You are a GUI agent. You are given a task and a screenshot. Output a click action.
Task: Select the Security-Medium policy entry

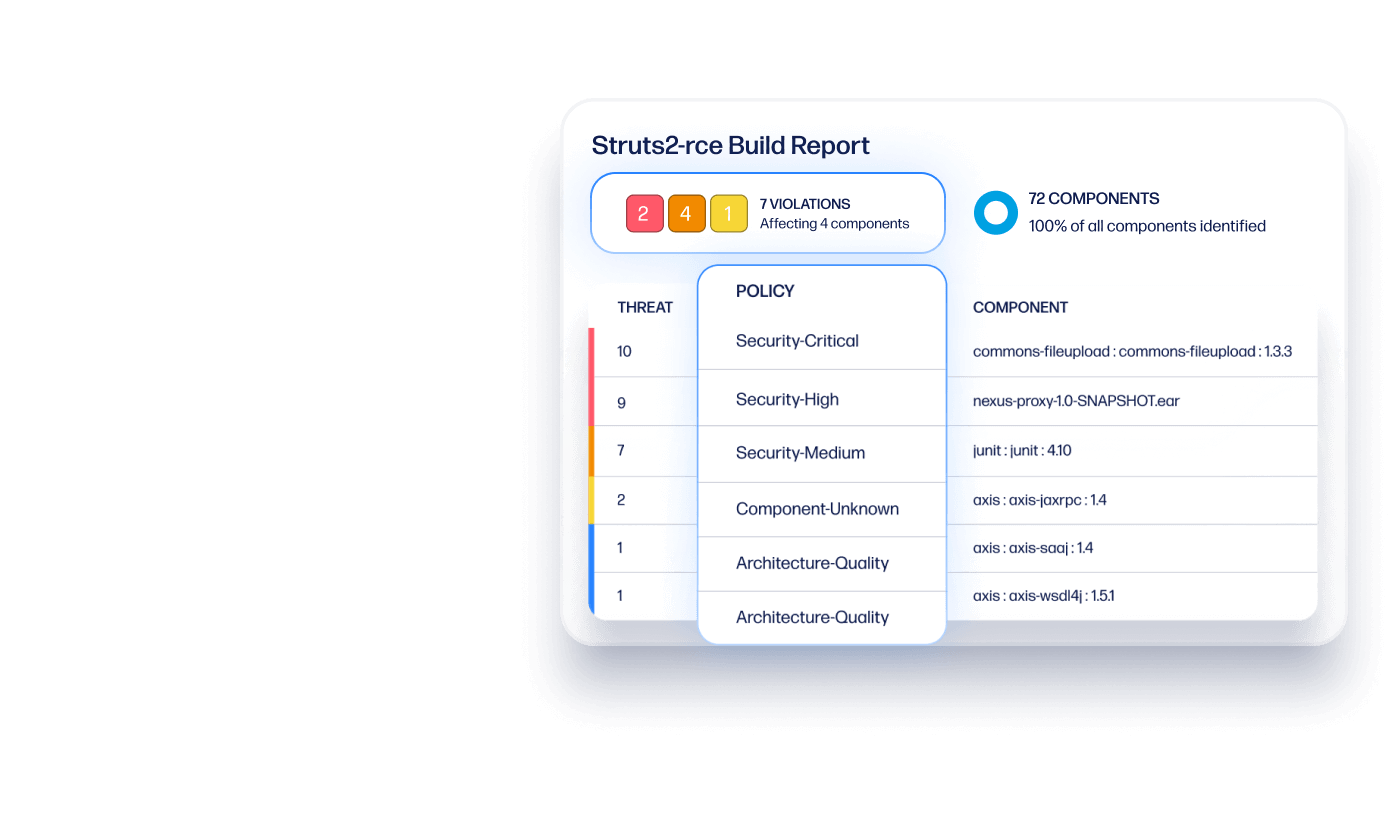(x=800, y=453)
